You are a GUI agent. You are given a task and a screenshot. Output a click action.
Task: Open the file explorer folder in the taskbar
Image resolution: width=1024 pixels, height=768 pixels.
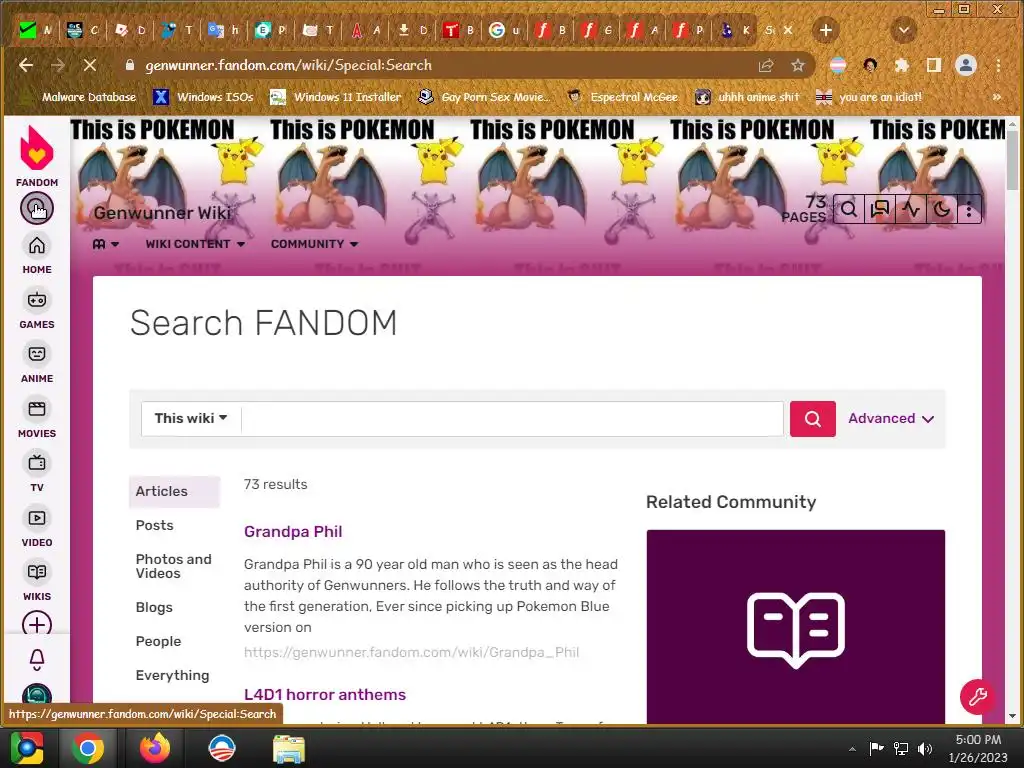pyautogui.click(x=288, y=749)
